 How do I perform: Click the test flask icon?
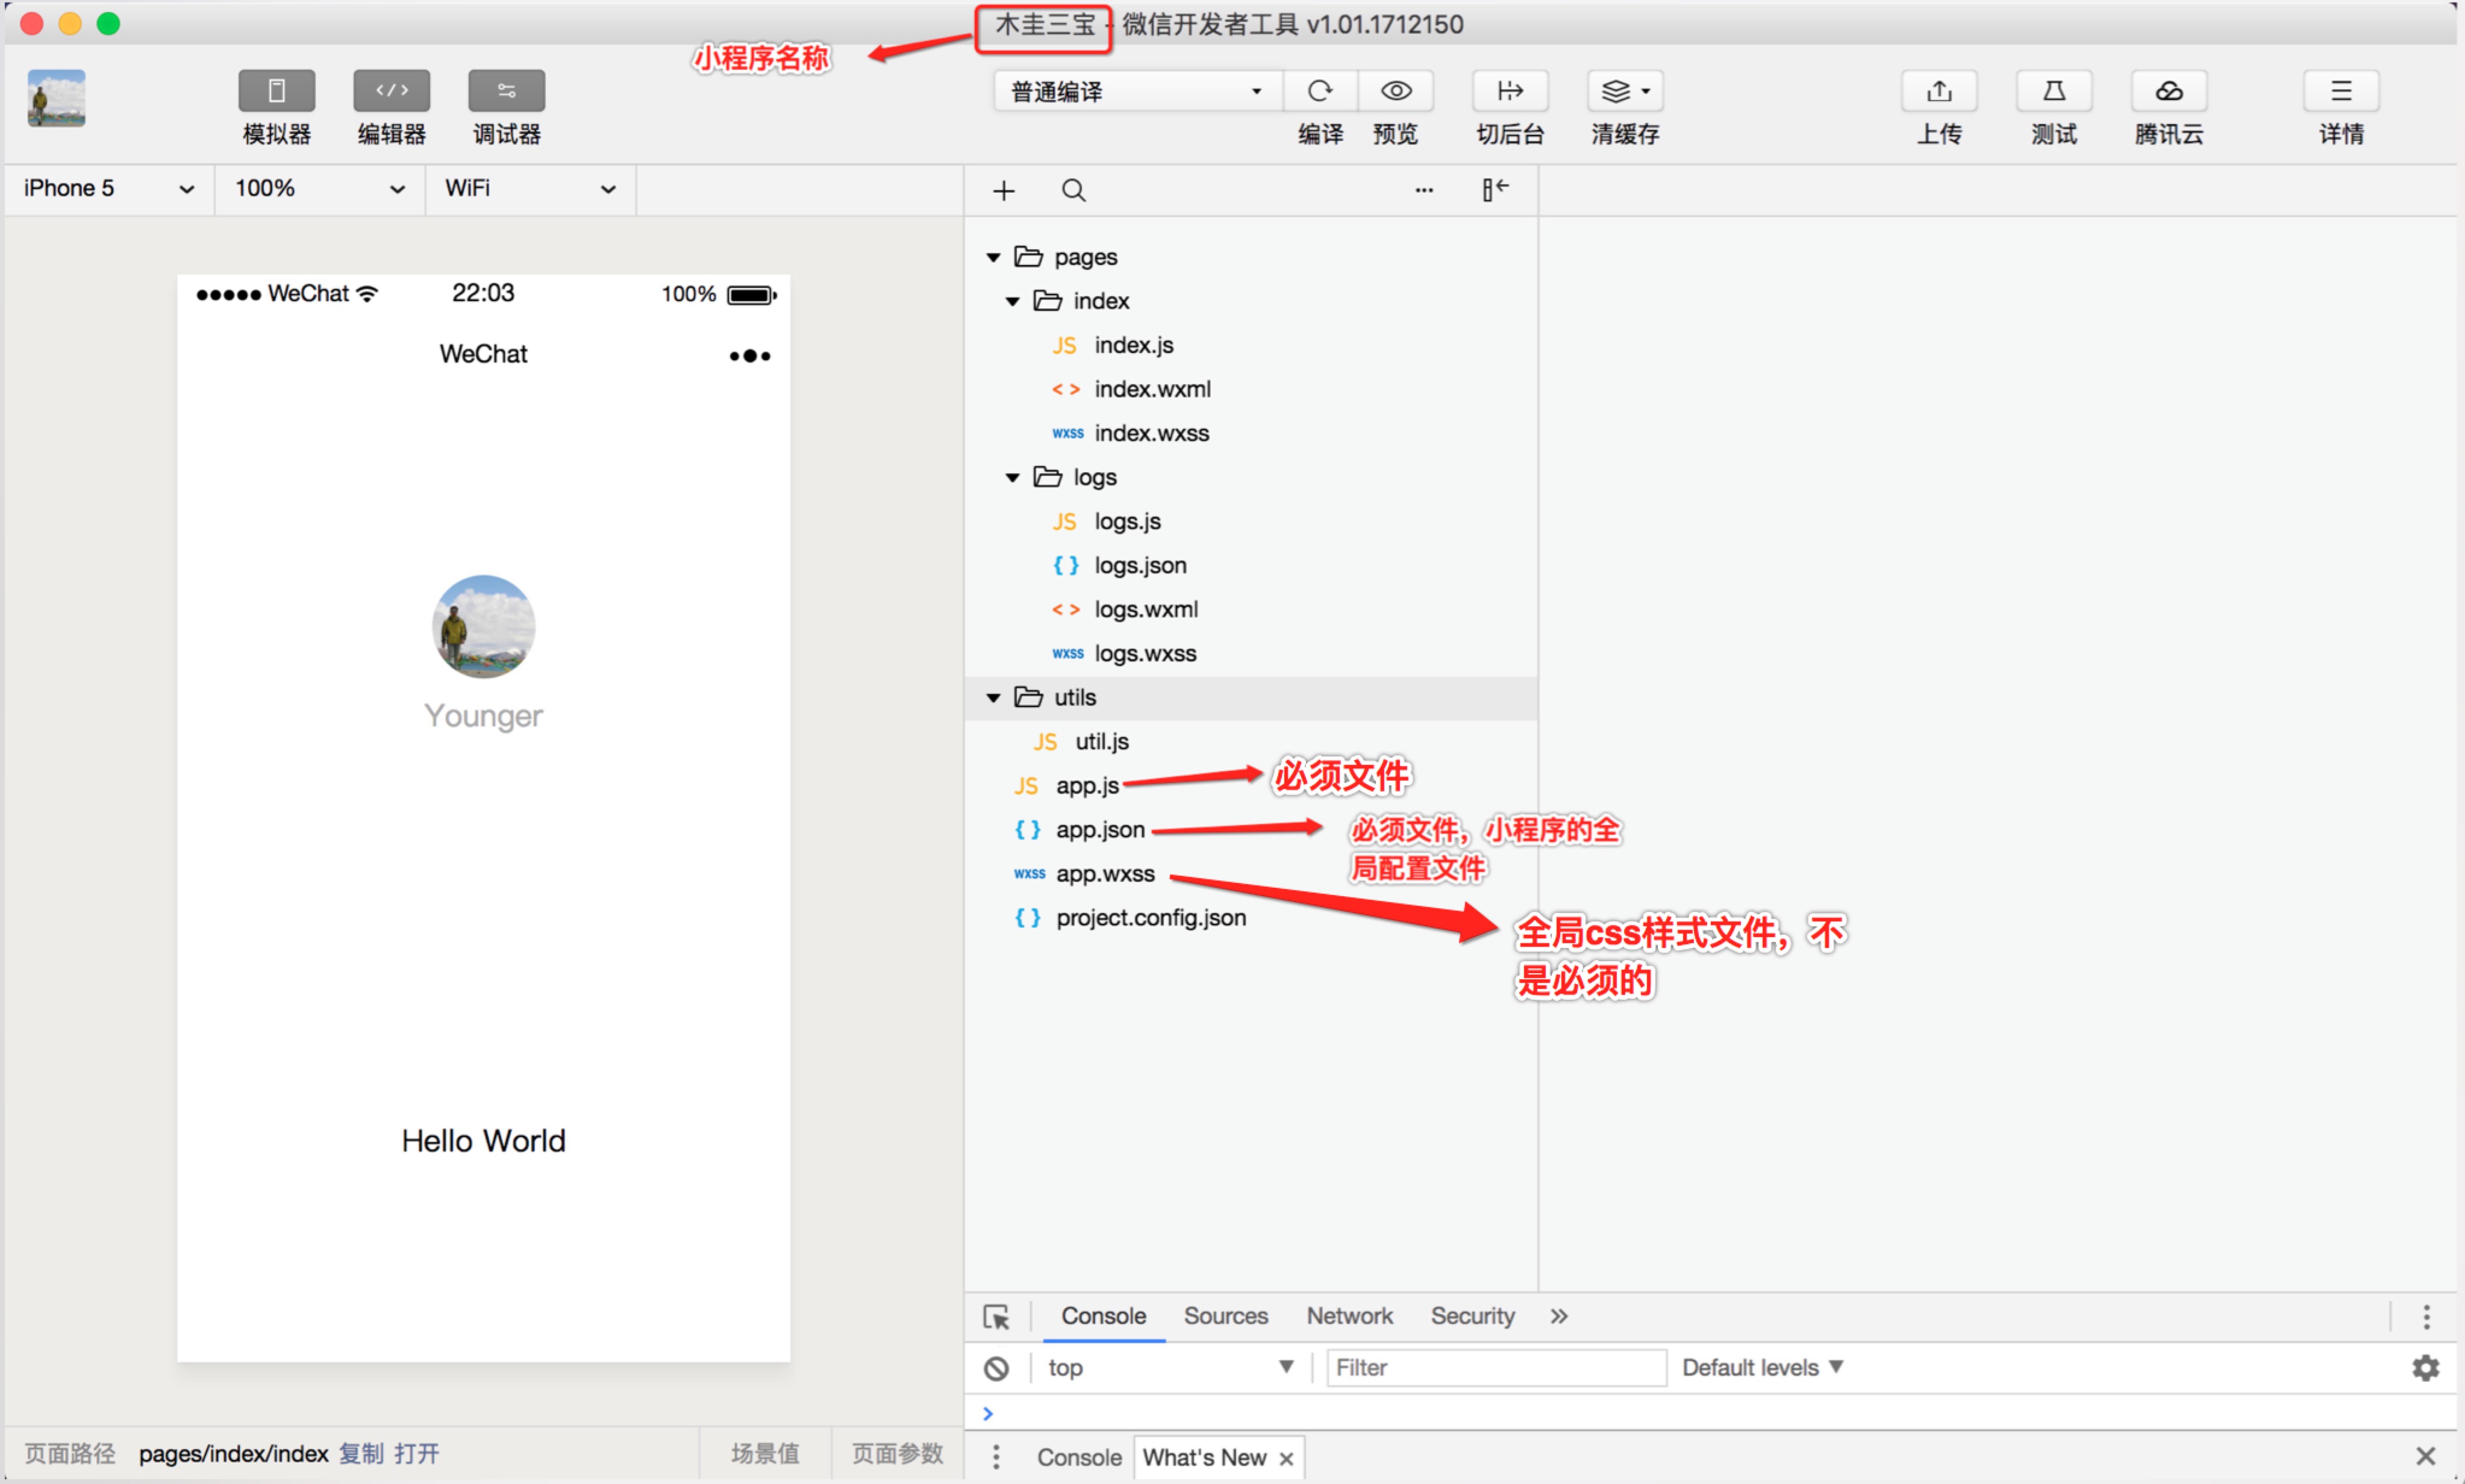(2054, 91)
